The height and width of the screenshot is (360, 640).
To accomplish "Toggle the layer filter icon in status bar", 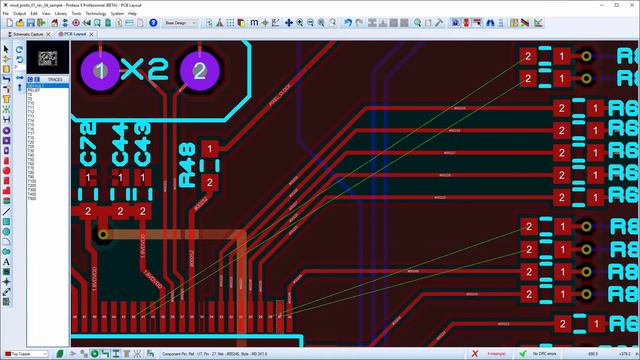I will [60, 354].
